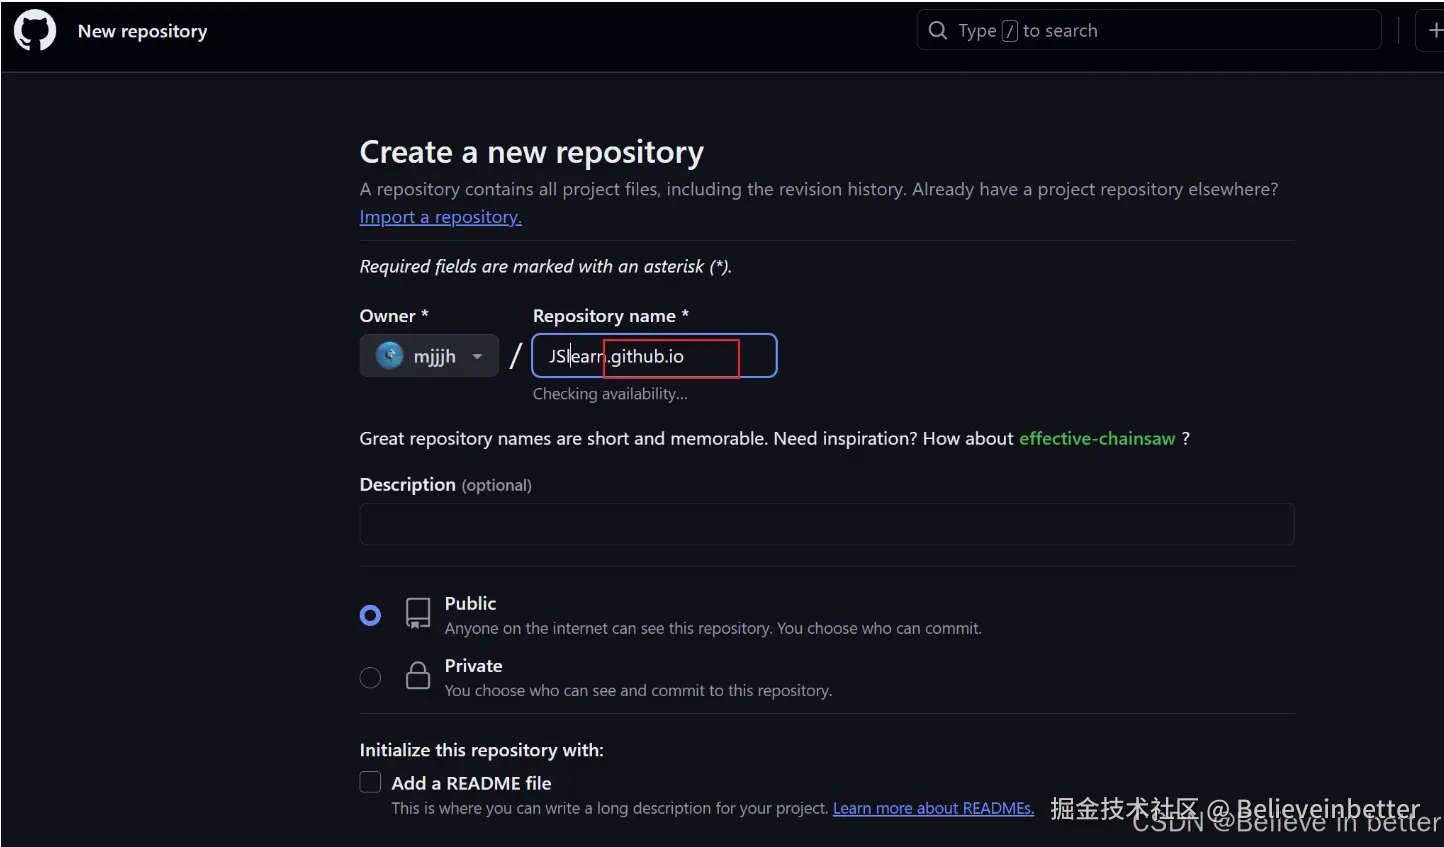This screenshot has height=847, width=1444.
Task: Click the repository book icon beside Public
Action: coord(418,613)
